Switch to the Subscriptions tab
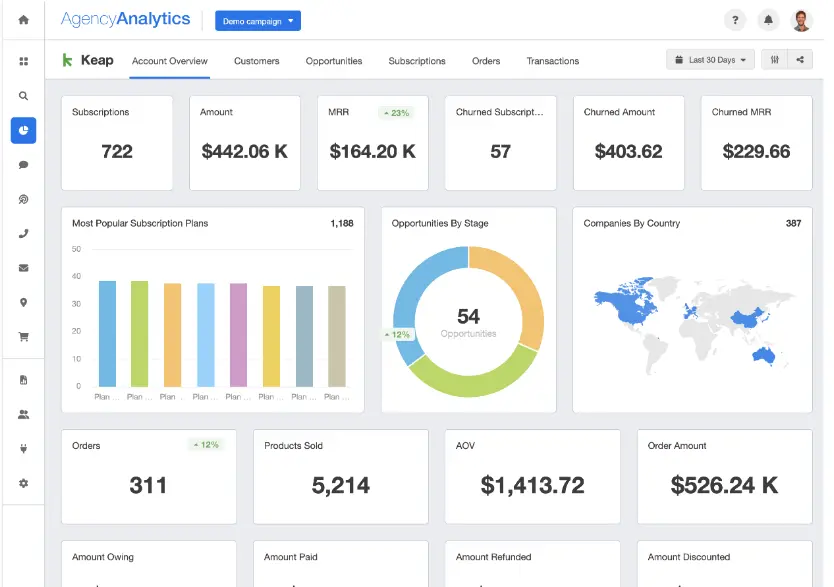The image size is (834, 587). 417,61
